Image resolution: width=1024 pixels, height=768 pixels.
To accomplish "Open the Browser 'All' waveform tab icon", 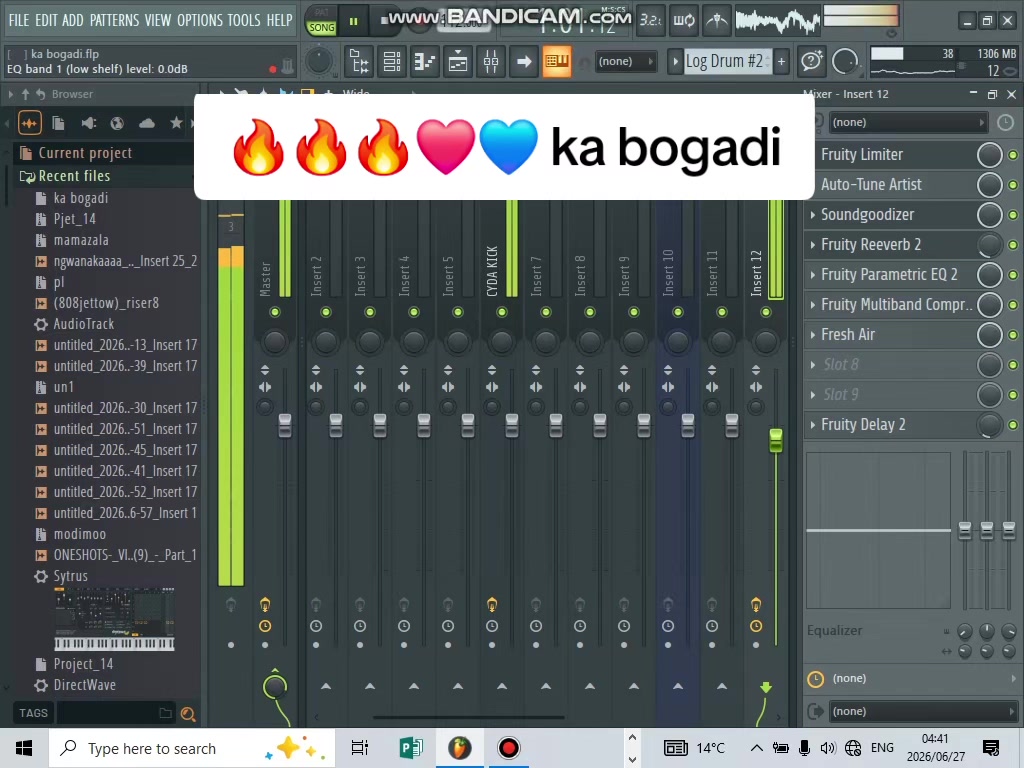I will coord(29,123).
